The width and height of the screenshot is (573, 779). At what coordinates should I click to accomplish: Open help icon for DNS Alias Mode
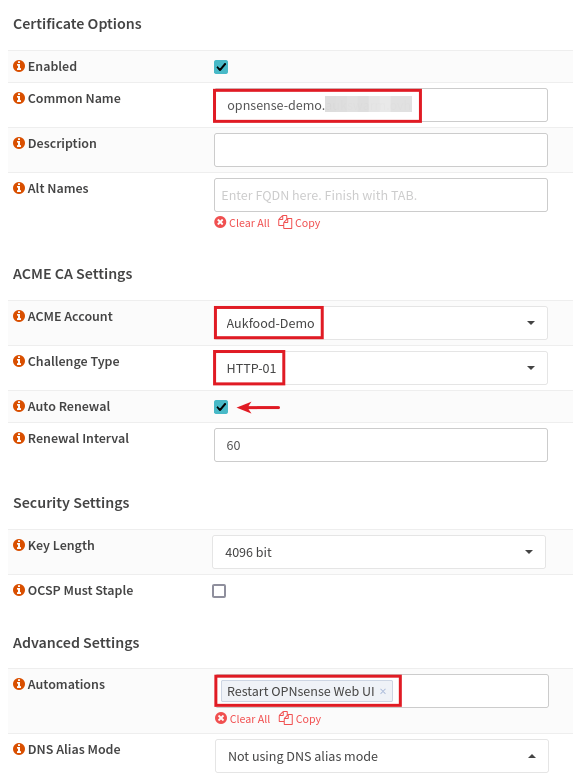tap(19, 749)
